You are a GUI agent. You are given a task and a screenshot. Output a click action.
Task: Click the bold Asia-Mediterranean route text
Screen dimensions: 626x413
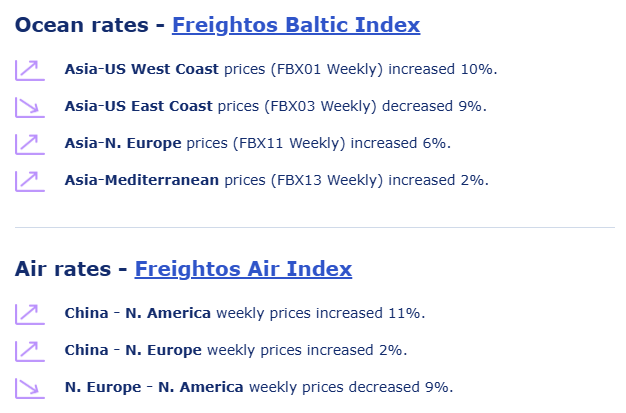pyautogui.click(x=142, y=180)
